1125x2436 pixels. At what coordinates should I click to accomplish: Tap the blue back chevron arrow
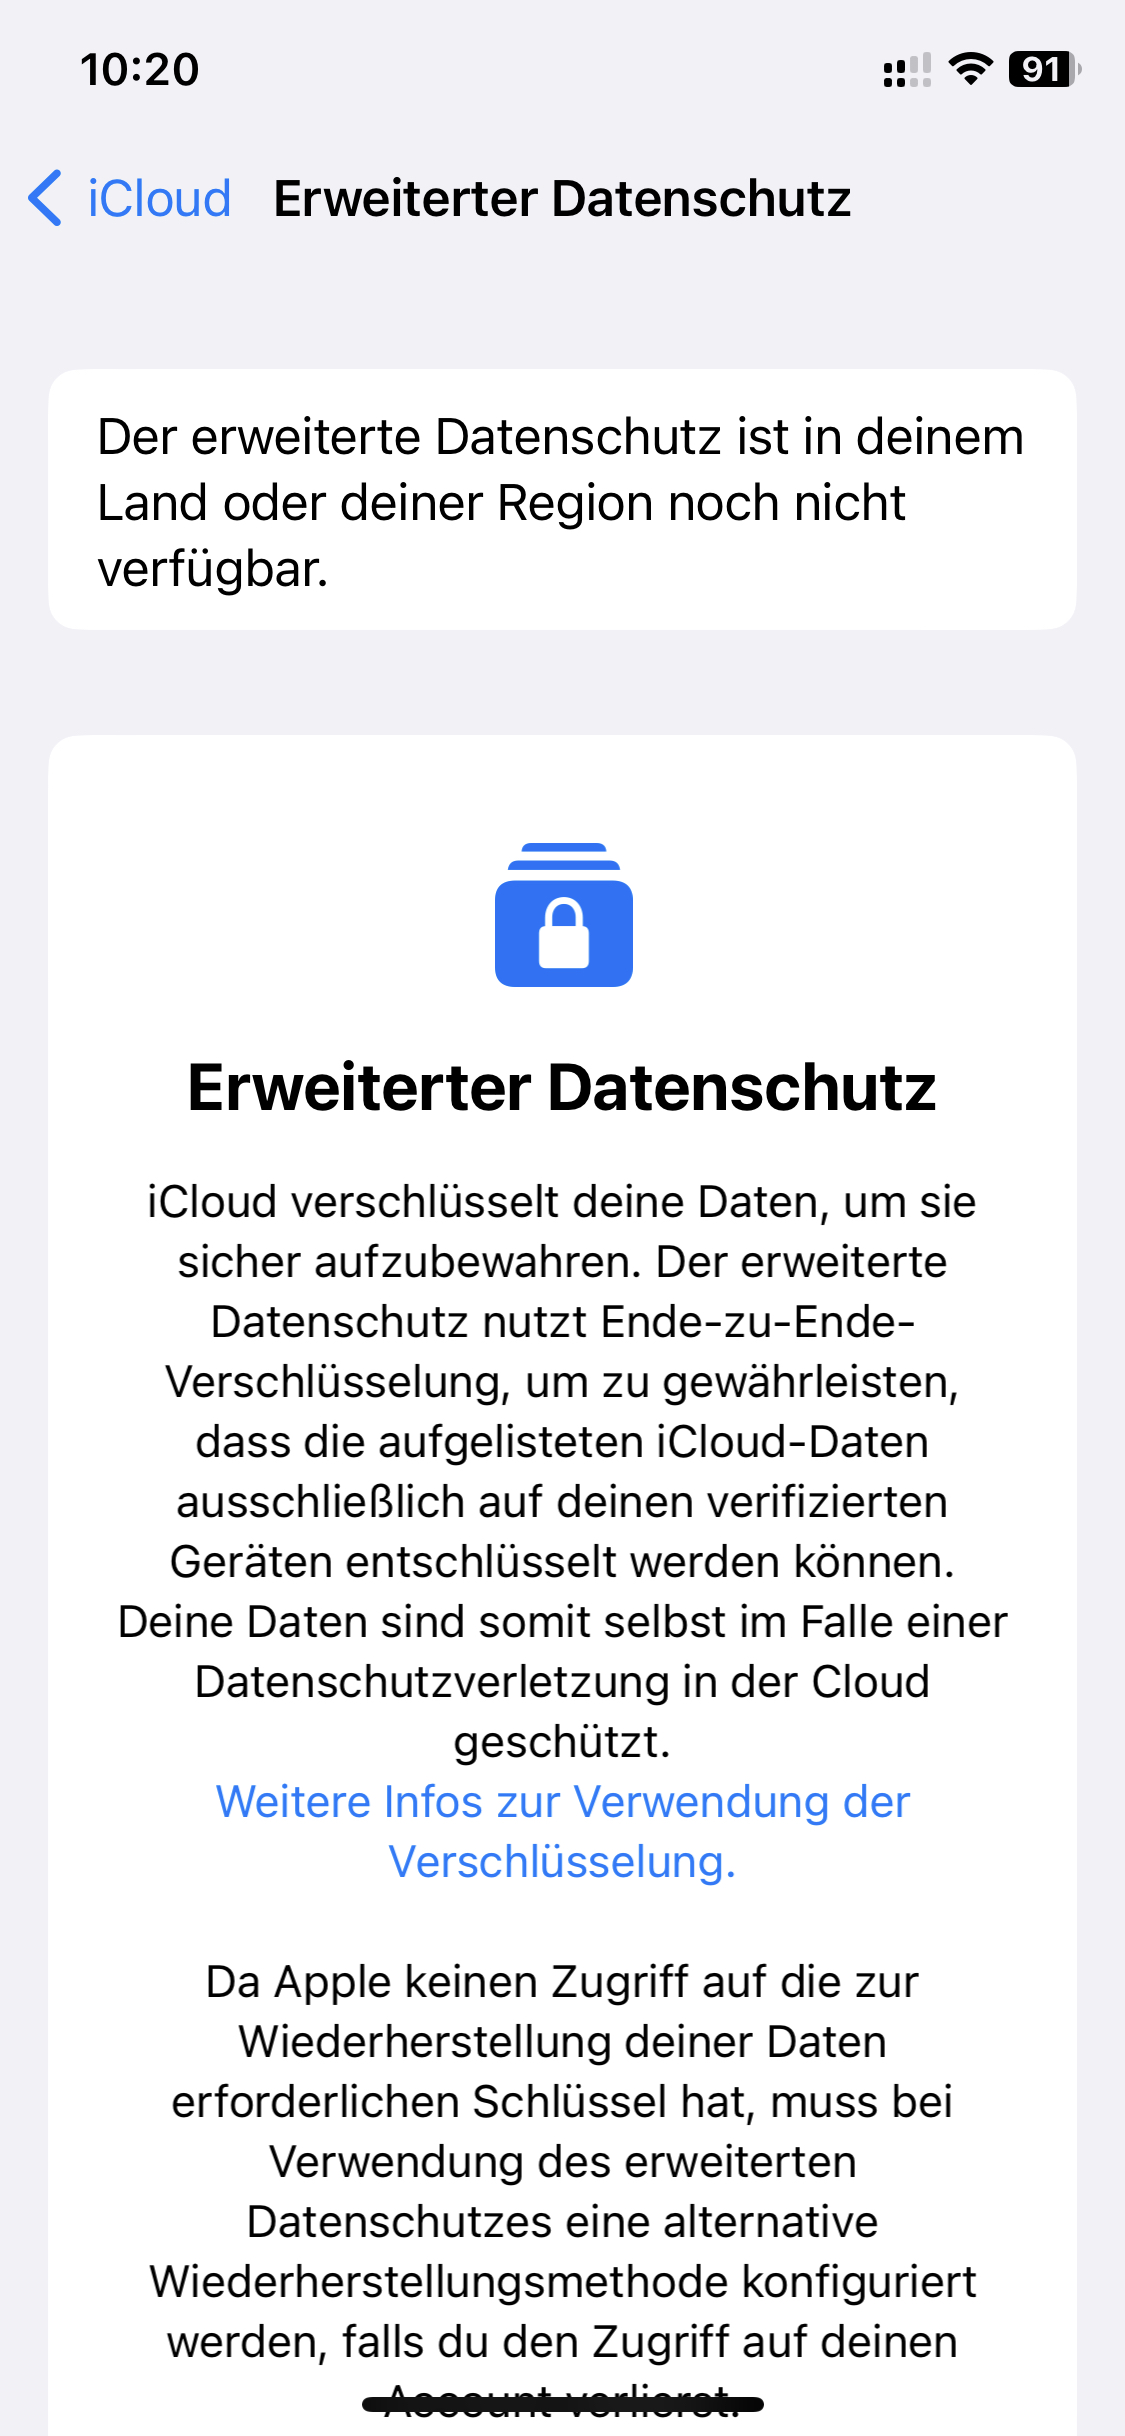[x=45, y=198]
